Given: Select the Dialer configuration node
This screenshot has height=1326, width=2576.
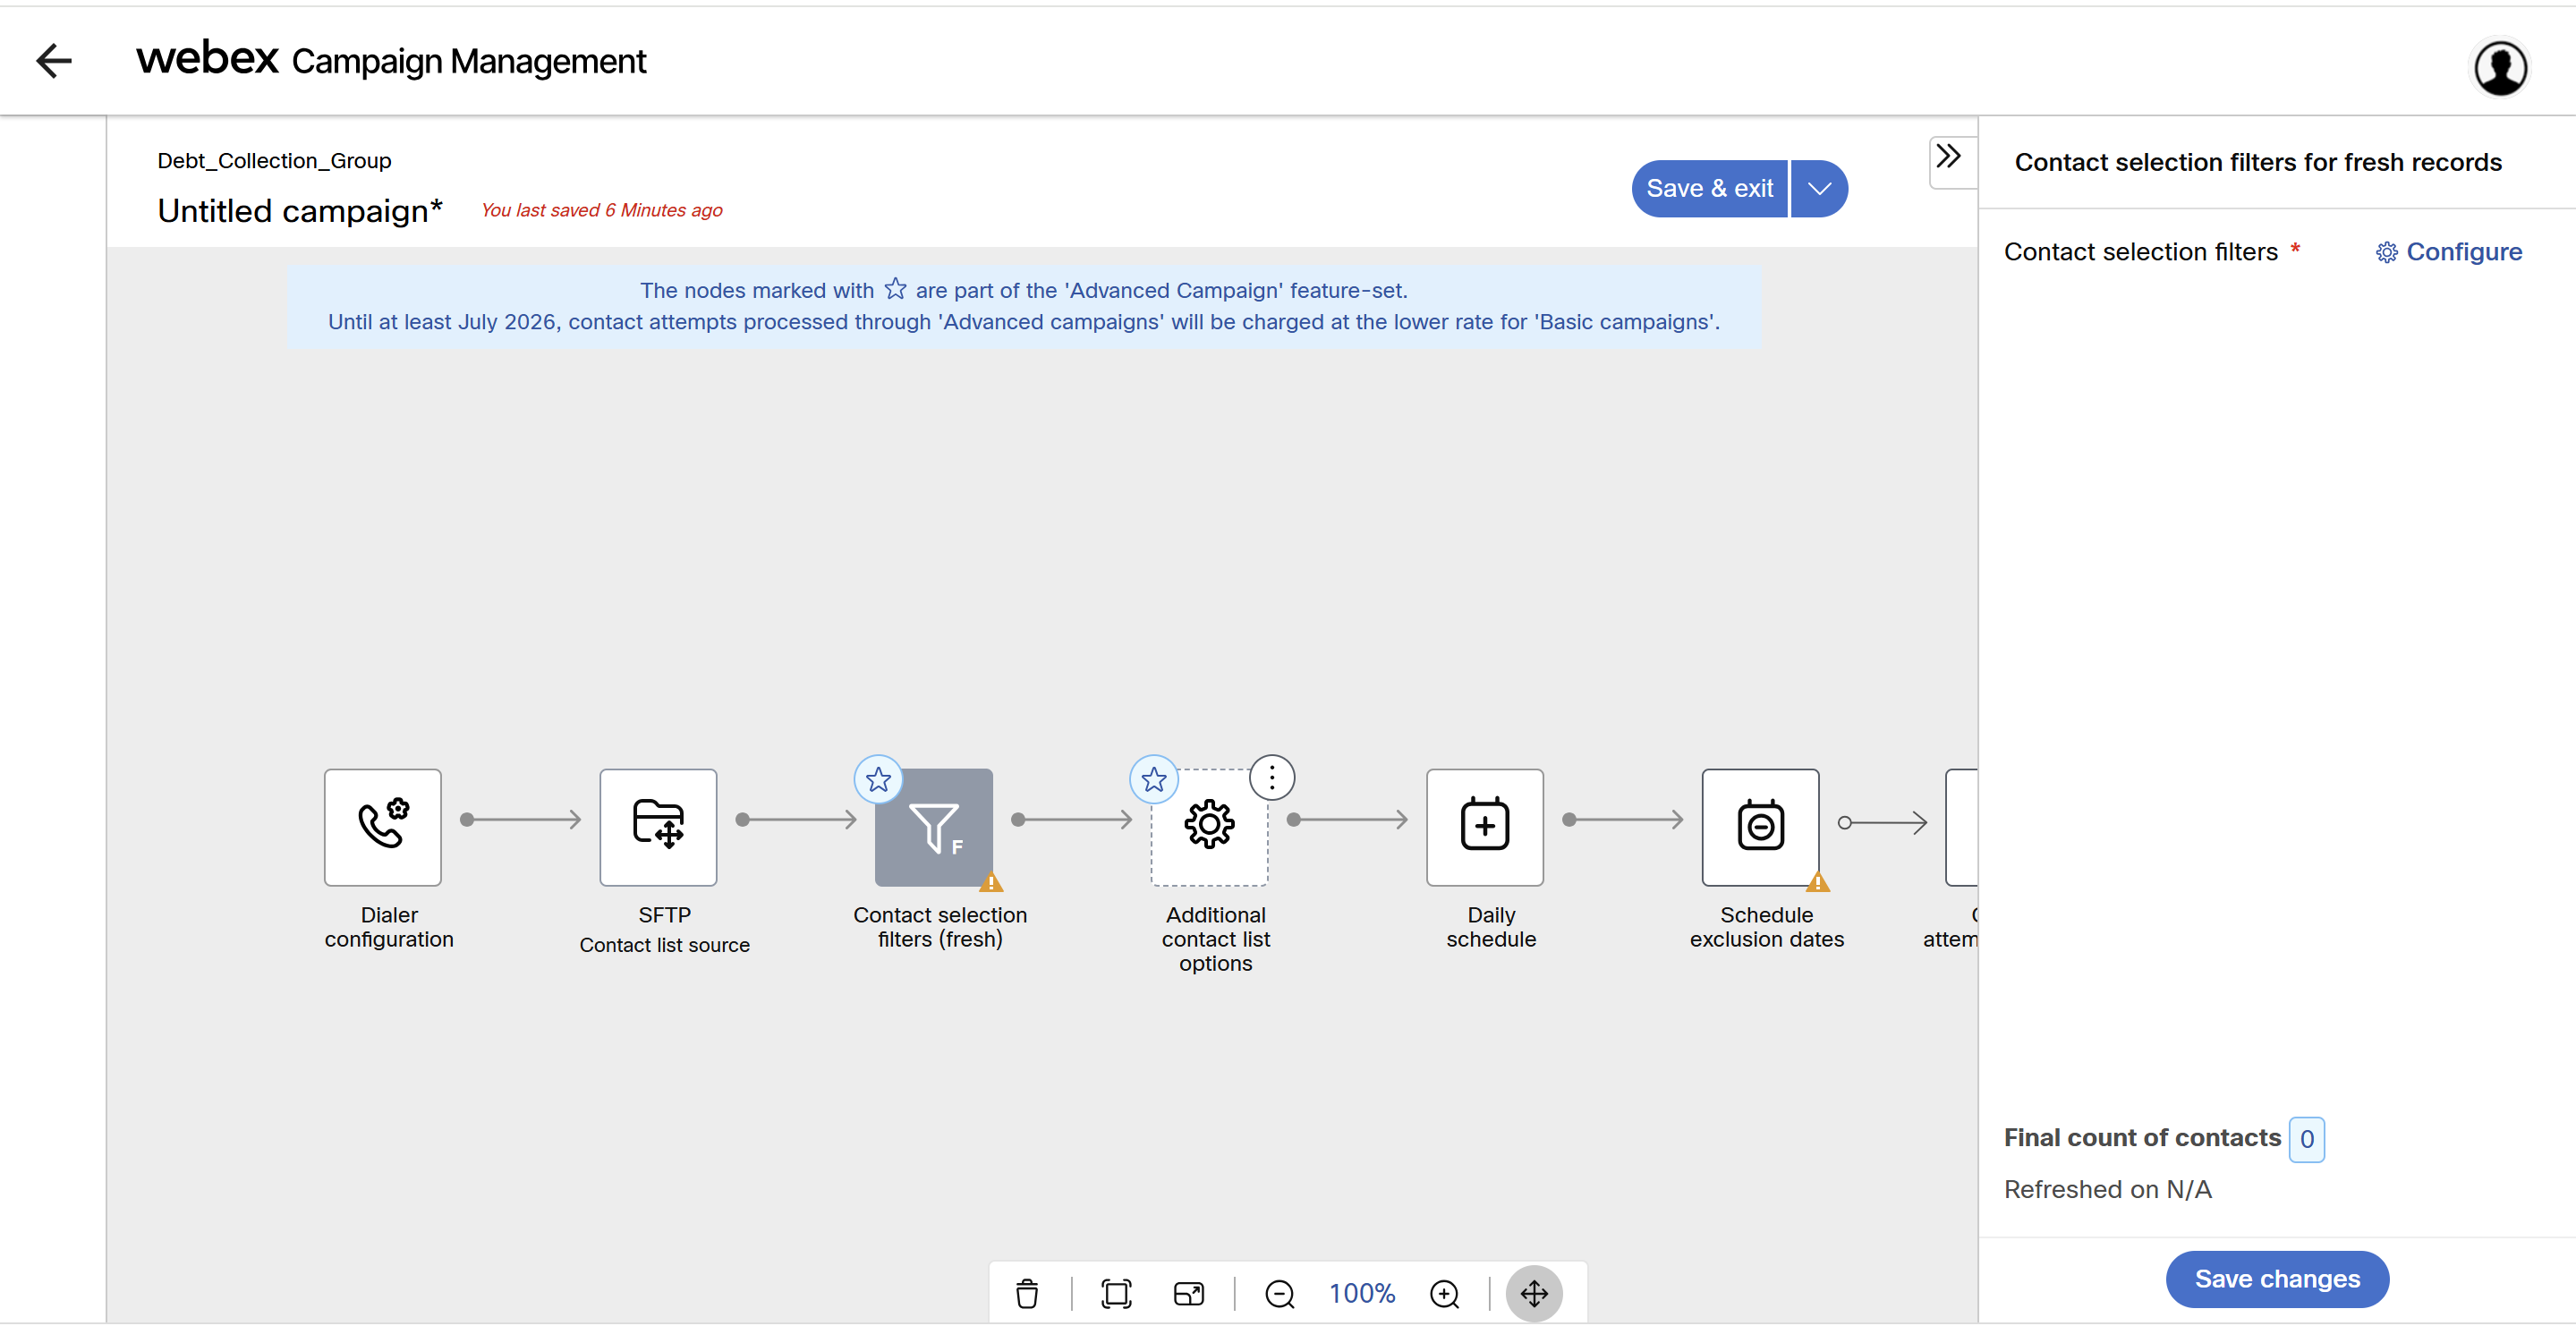Looking at the screenshot, I should (382, 826).
